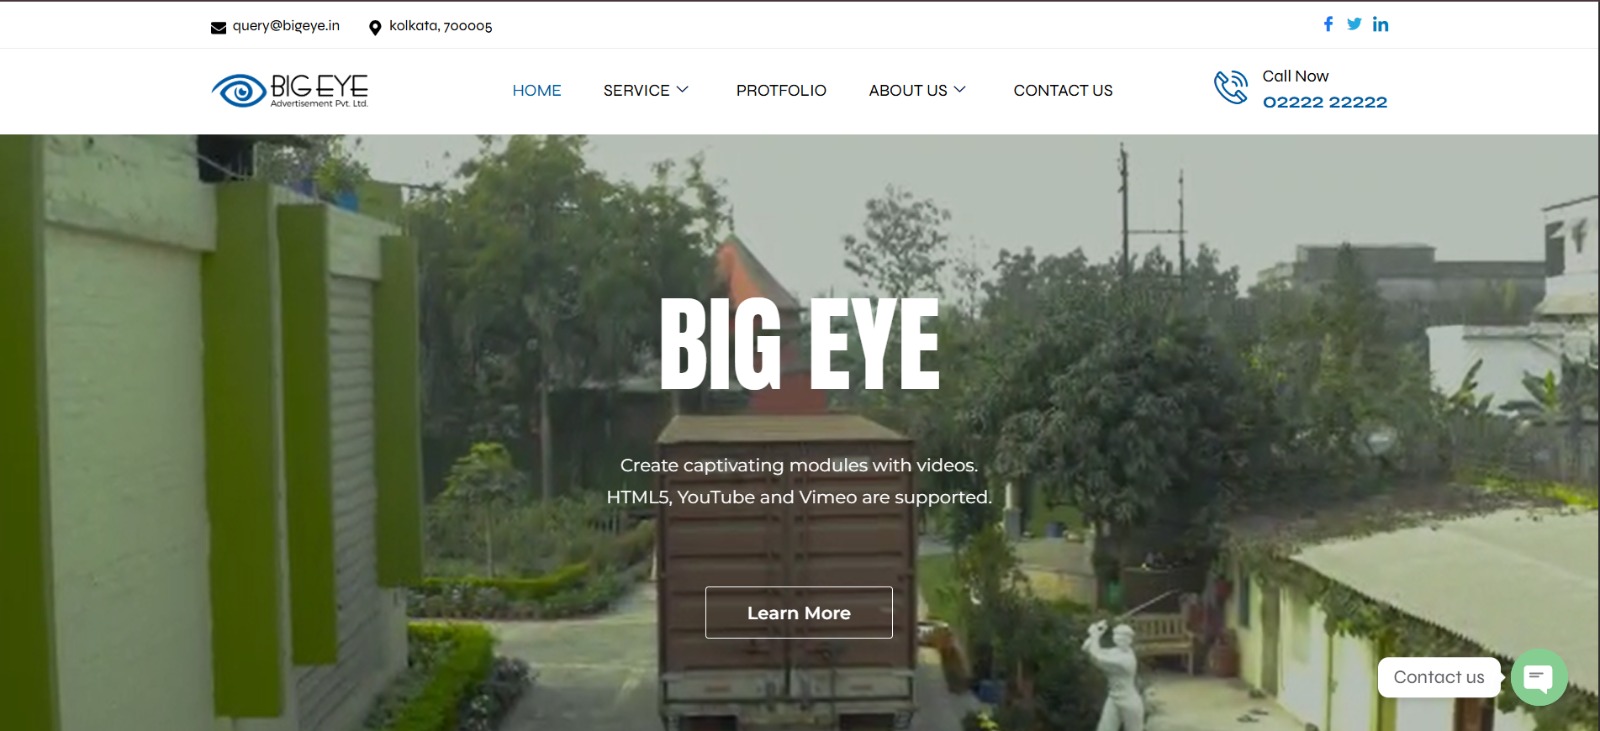Screen dimensions: 1600x731
Task: Click the location pin icon
Action: tap(375, 27)
